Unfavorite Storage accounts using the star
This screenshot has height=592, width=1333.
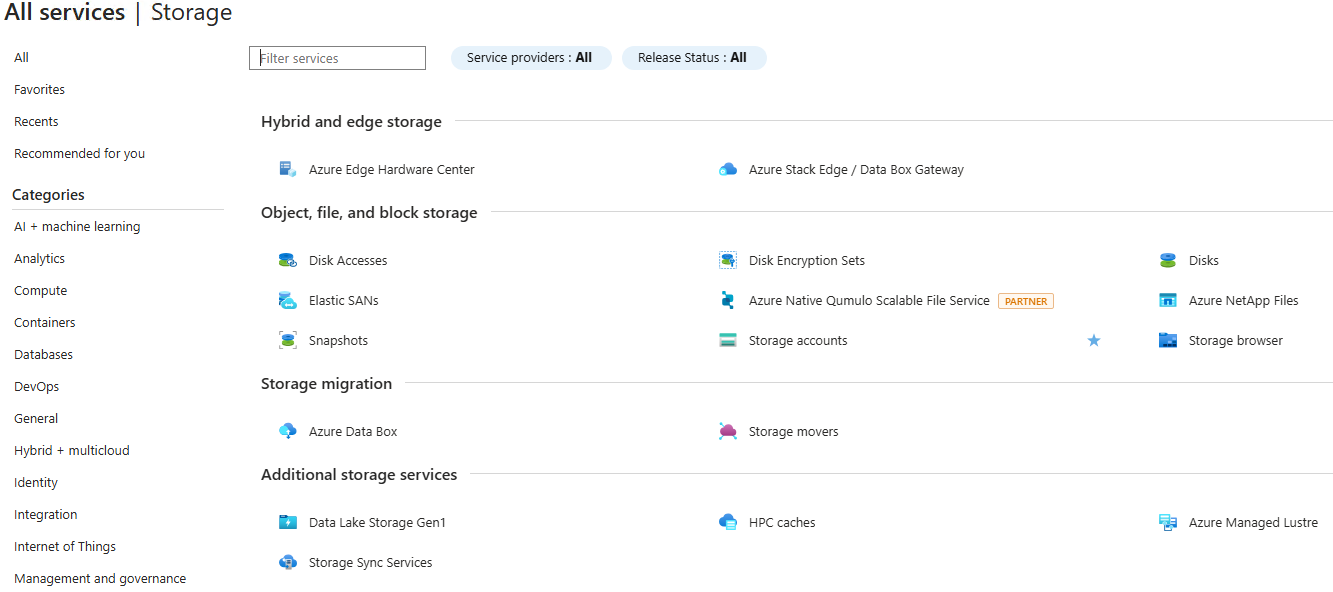coord(1094,341)
